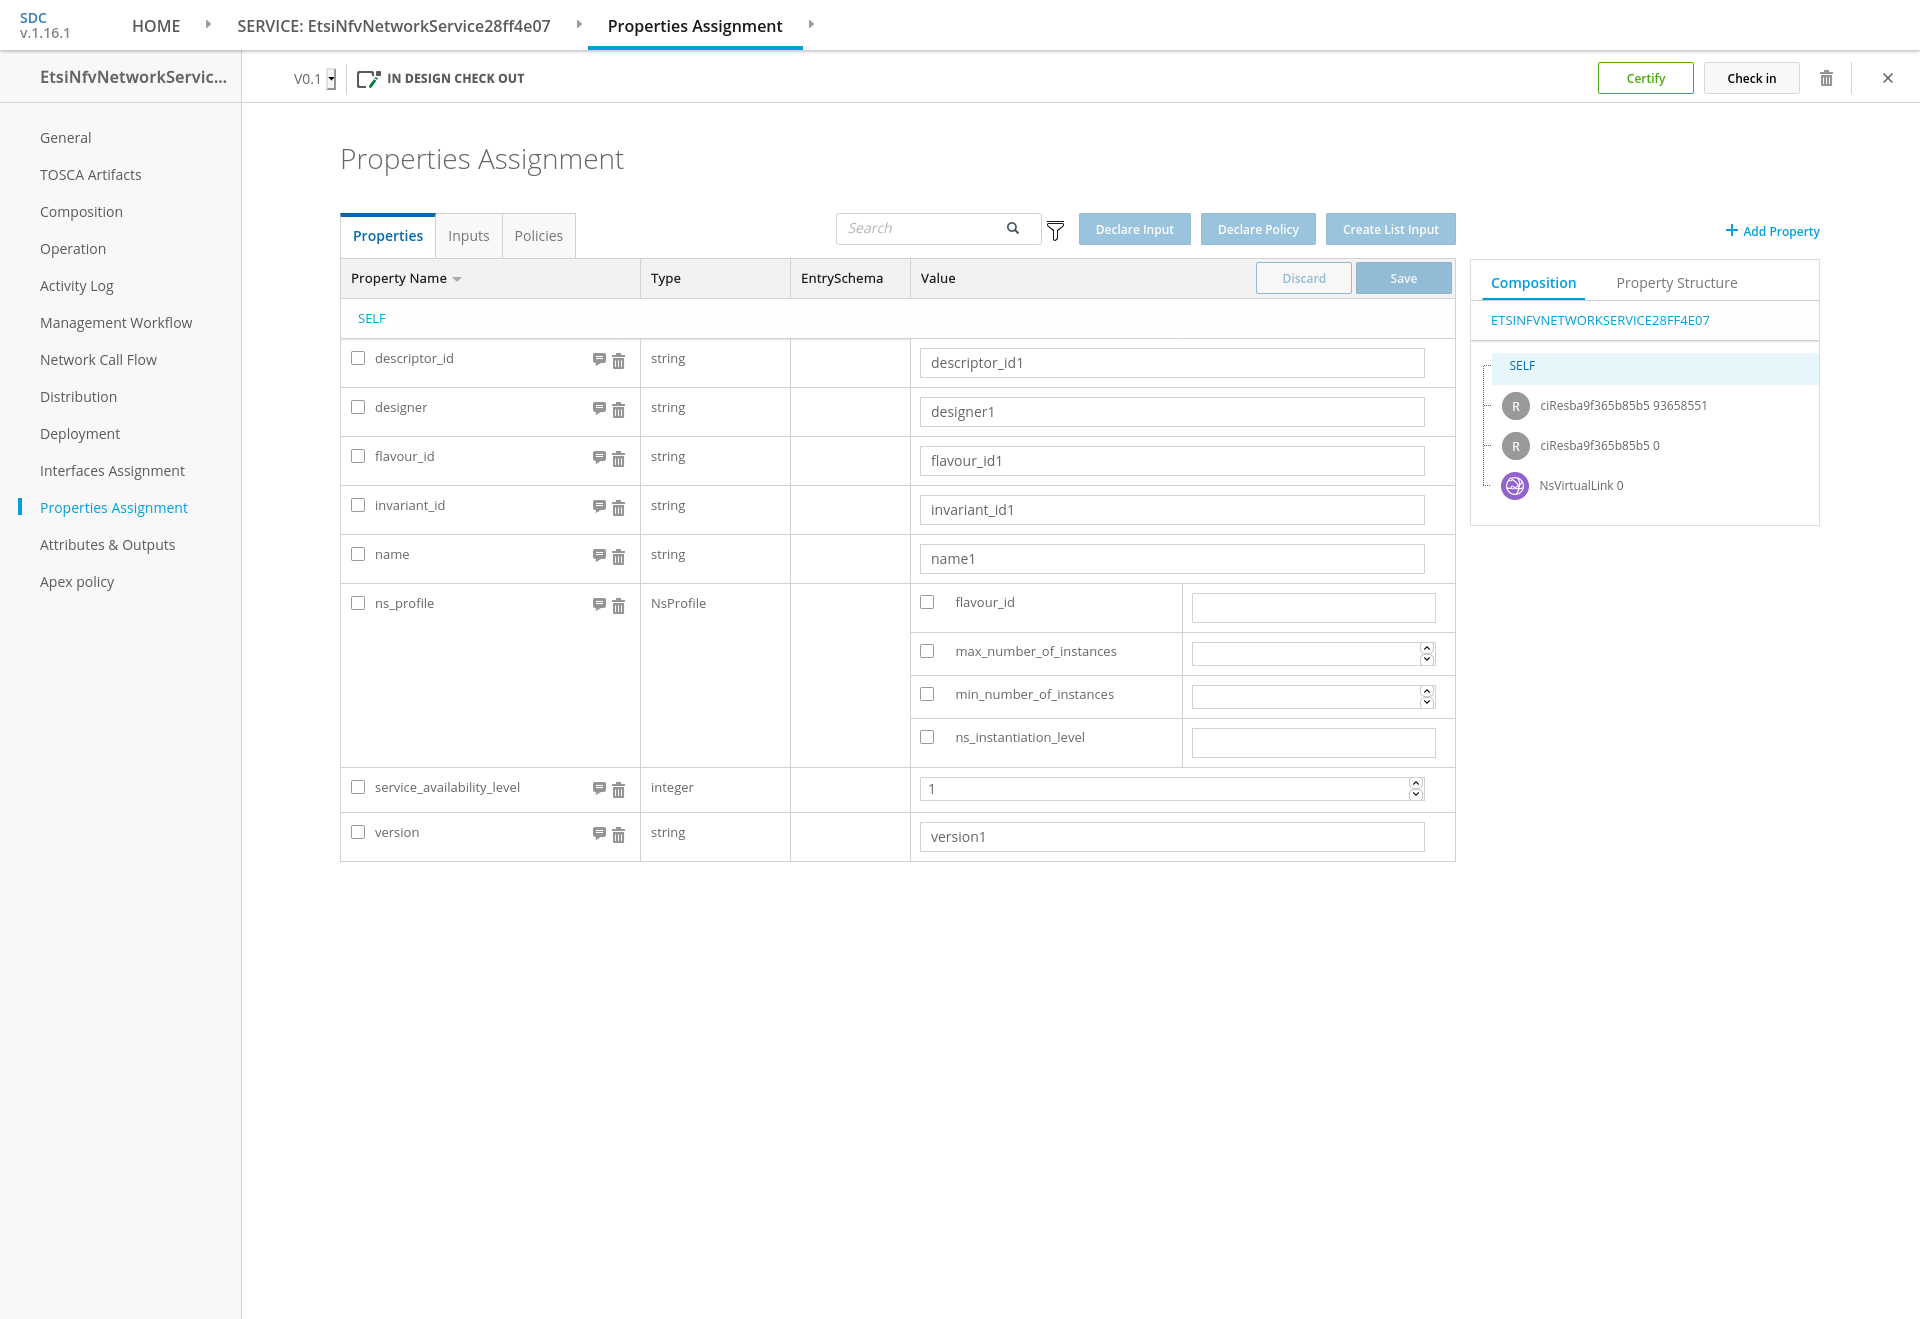This screenshot has width=1920, height=1319.
Task: Expand the breadcrumb arrow after HOME
Action: [208, 24]
